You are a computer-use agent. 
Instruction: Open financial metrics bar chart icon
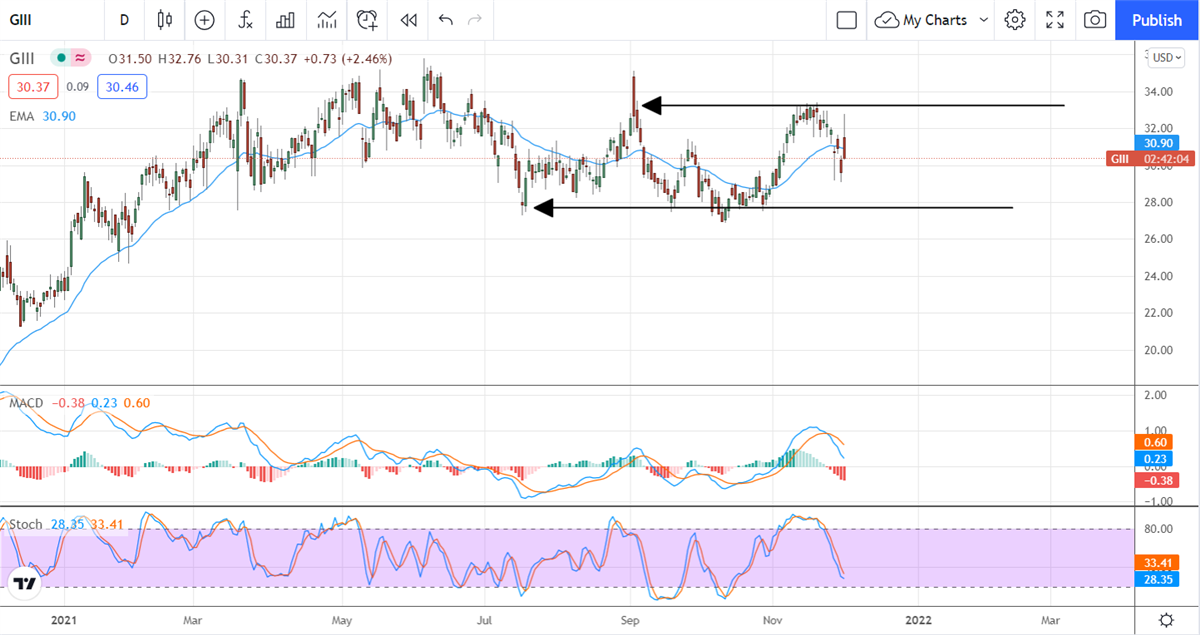pos(285,20)
